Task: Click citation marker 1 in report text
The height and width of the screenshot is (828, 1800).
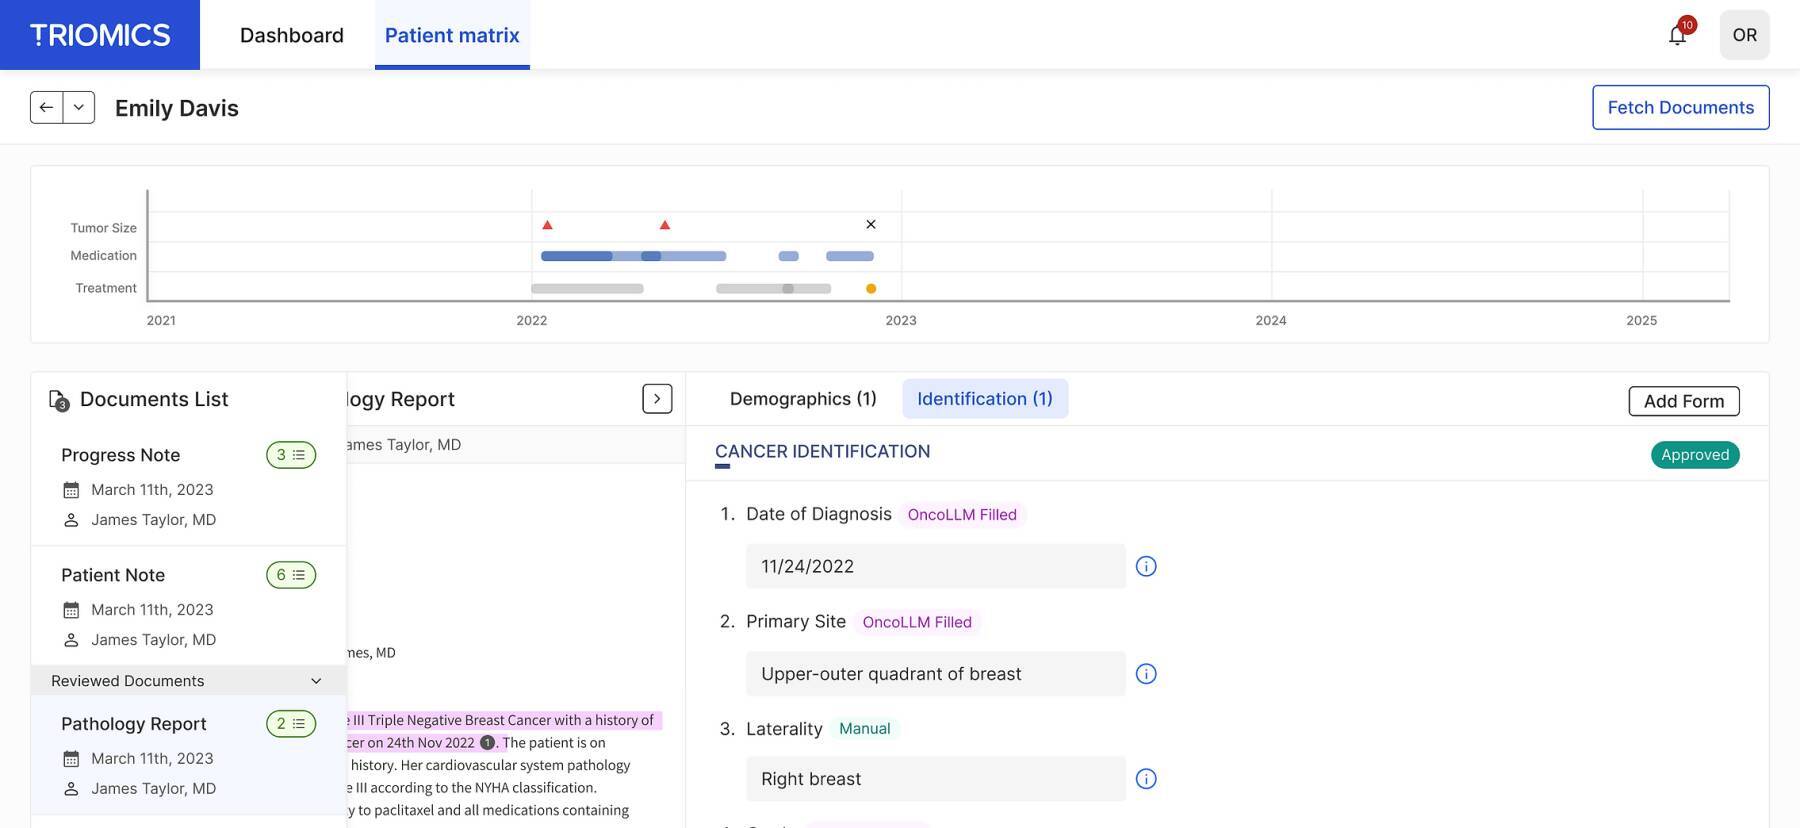Action: [x=487, y=743]
